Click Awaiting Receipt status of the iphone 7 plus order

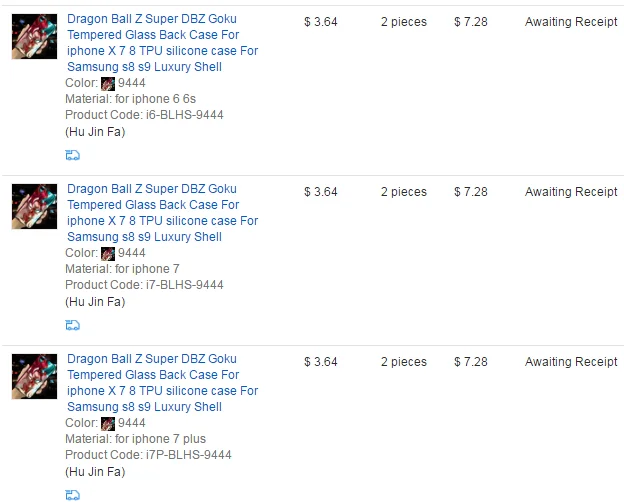(x=571, y=362)
